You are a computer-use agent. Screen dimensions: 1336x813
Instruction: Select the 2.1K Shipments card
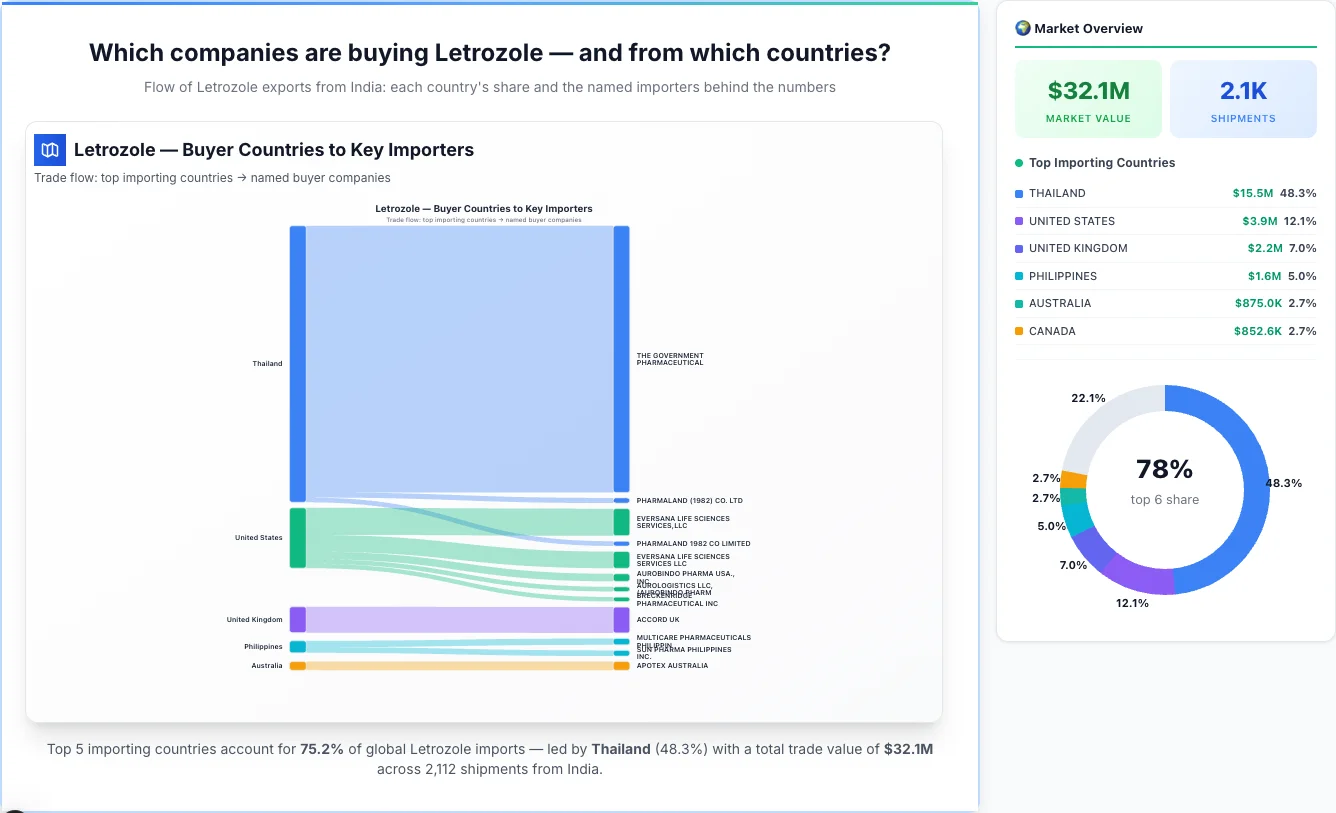tap(1243, 98)
